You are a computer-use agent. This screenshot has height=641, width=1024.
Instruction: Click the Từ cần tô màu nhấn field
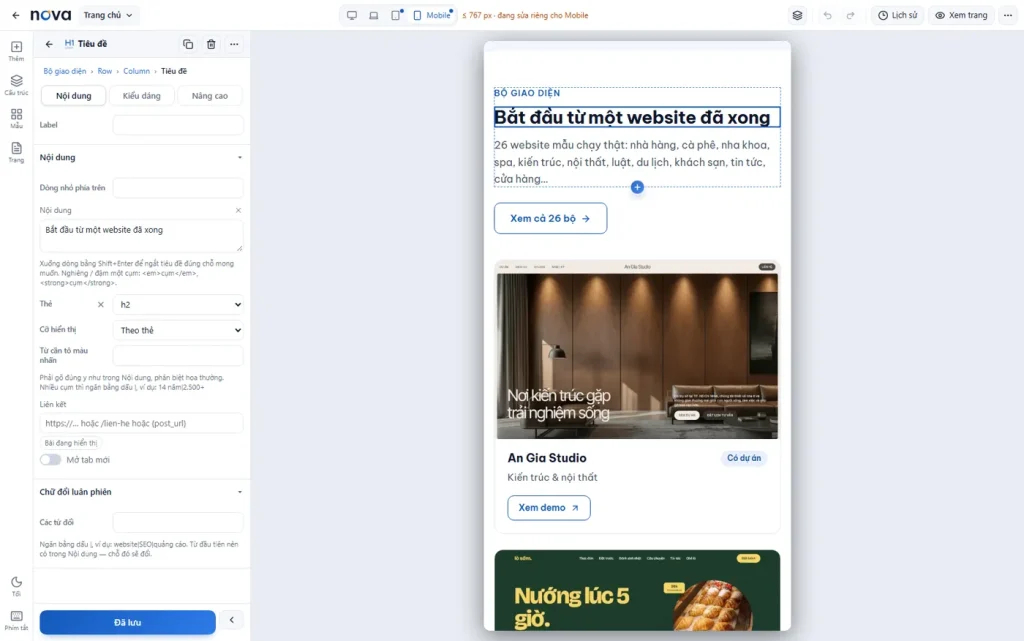click(x=178, y=356)
